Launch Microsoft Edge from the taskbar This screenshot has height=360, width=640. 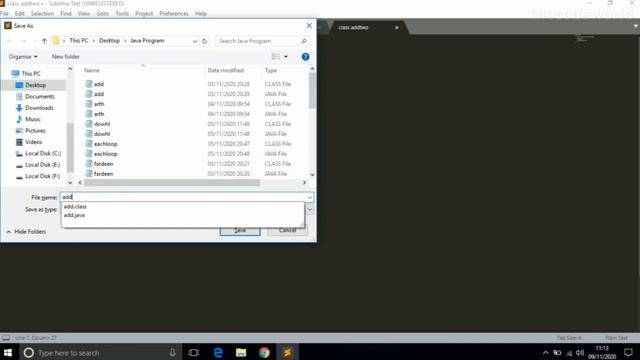click(x=218, y=352)
